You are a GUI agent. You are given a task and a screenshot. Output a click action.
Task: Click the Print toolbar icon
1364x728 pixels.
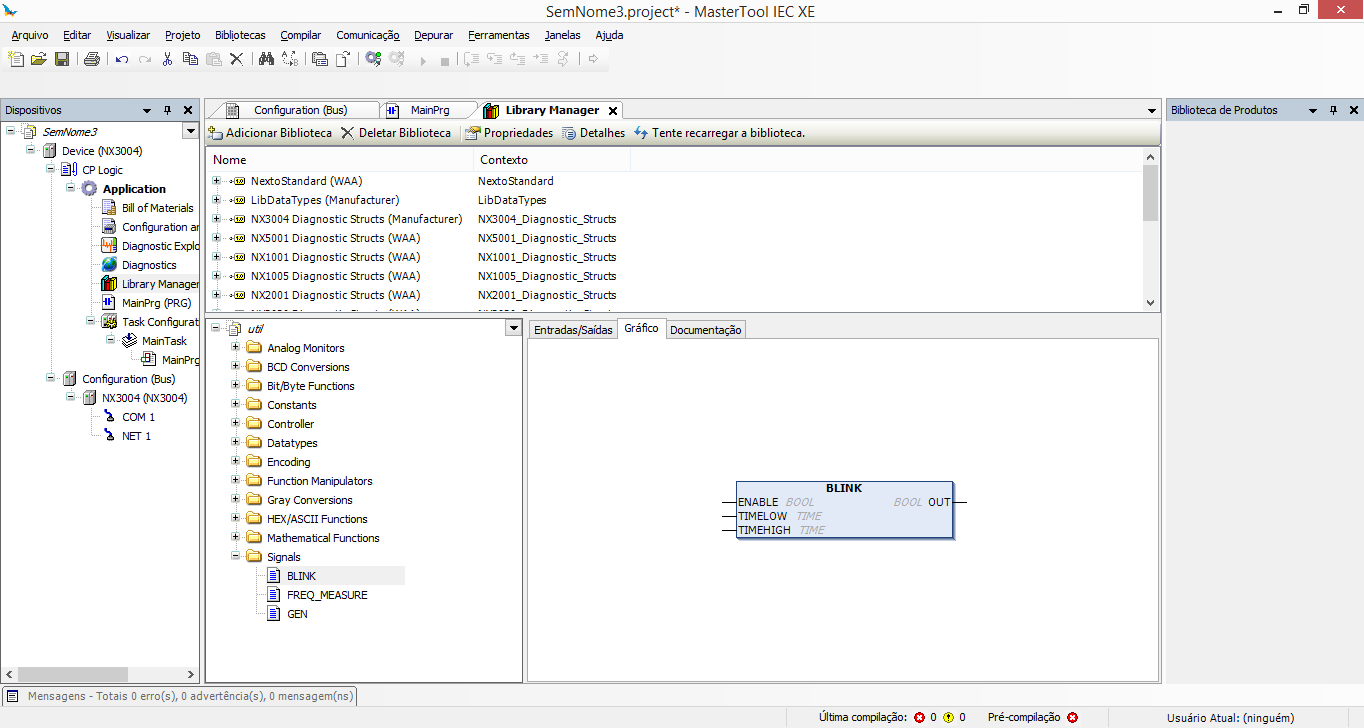[x=92, y=59]
